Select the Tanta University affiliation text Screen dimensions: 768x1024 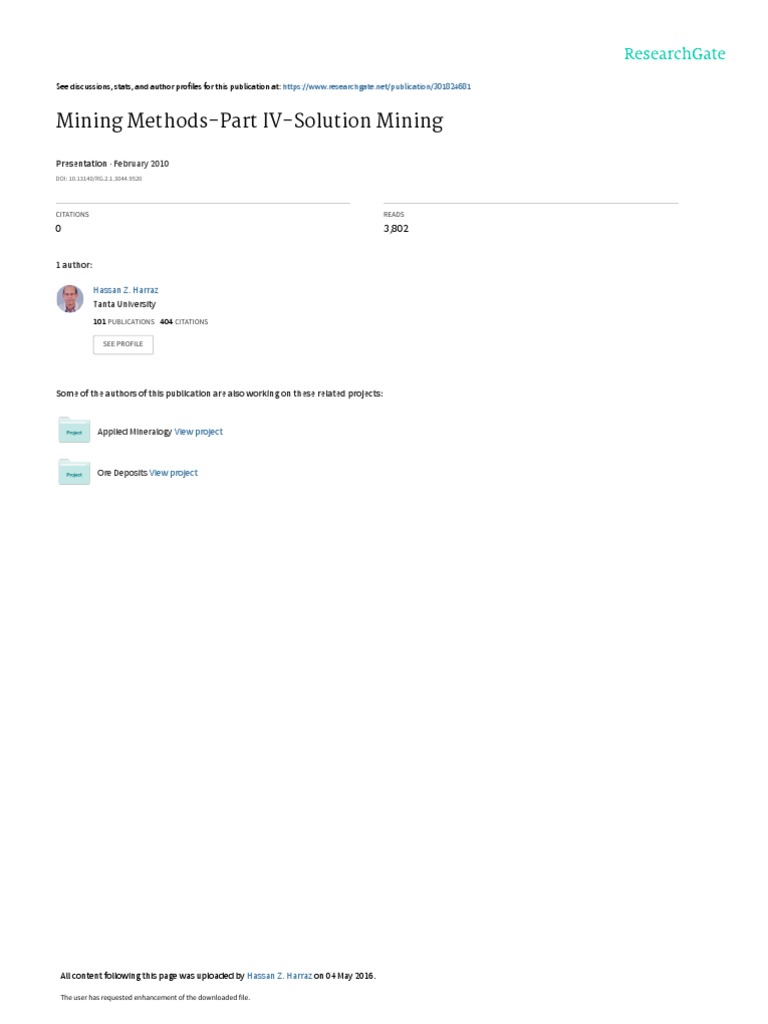coord(124,304)
